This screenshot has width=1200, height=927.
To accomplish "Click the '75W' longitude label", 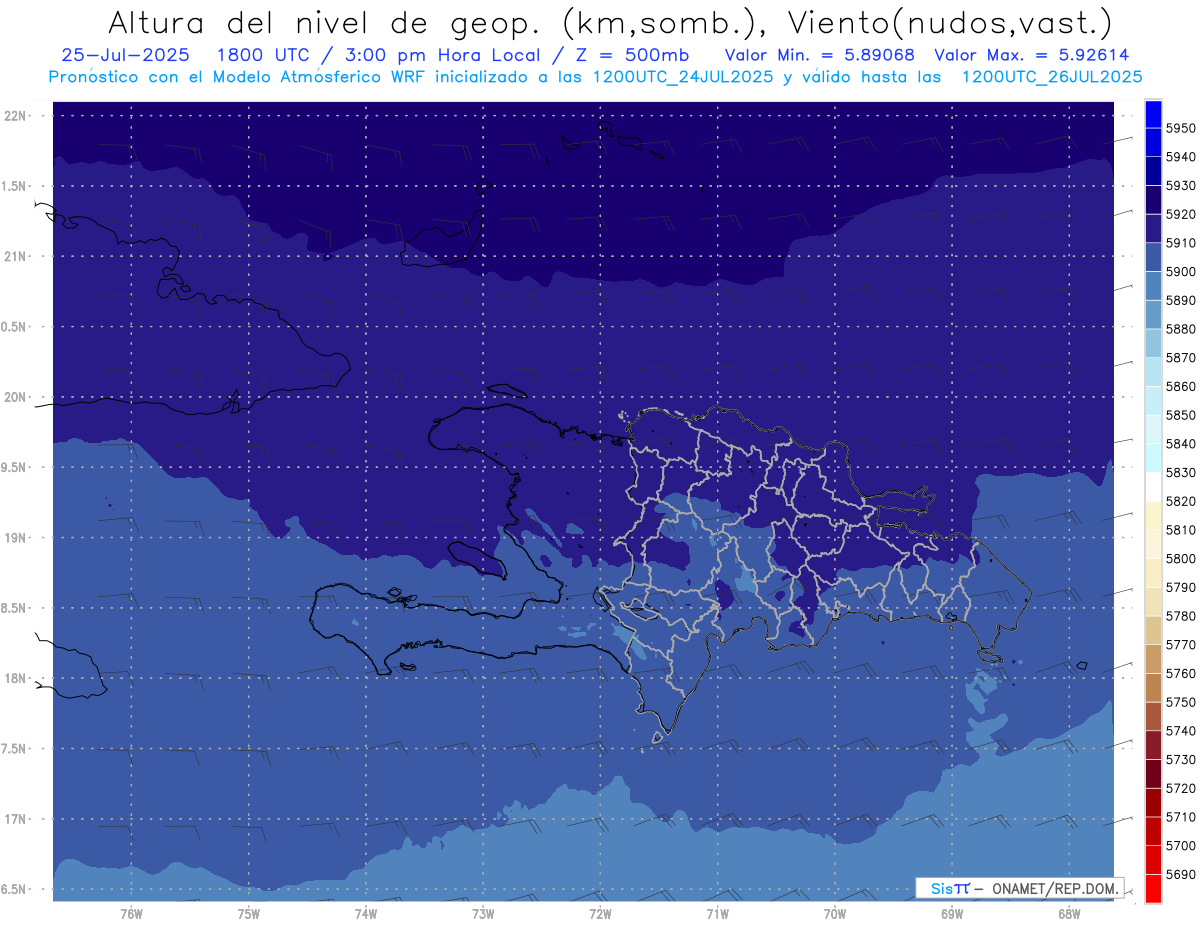I will [x=248, y=913].
